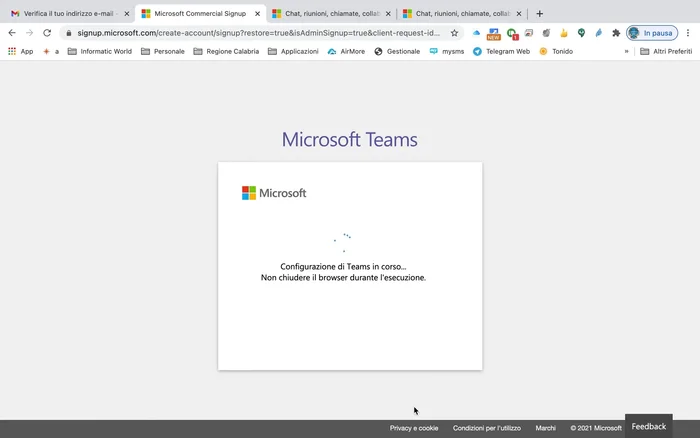Viewport: 700px width, 438px height.
Task: Click the browser forward arrow
Action: (x=29, y=33)
